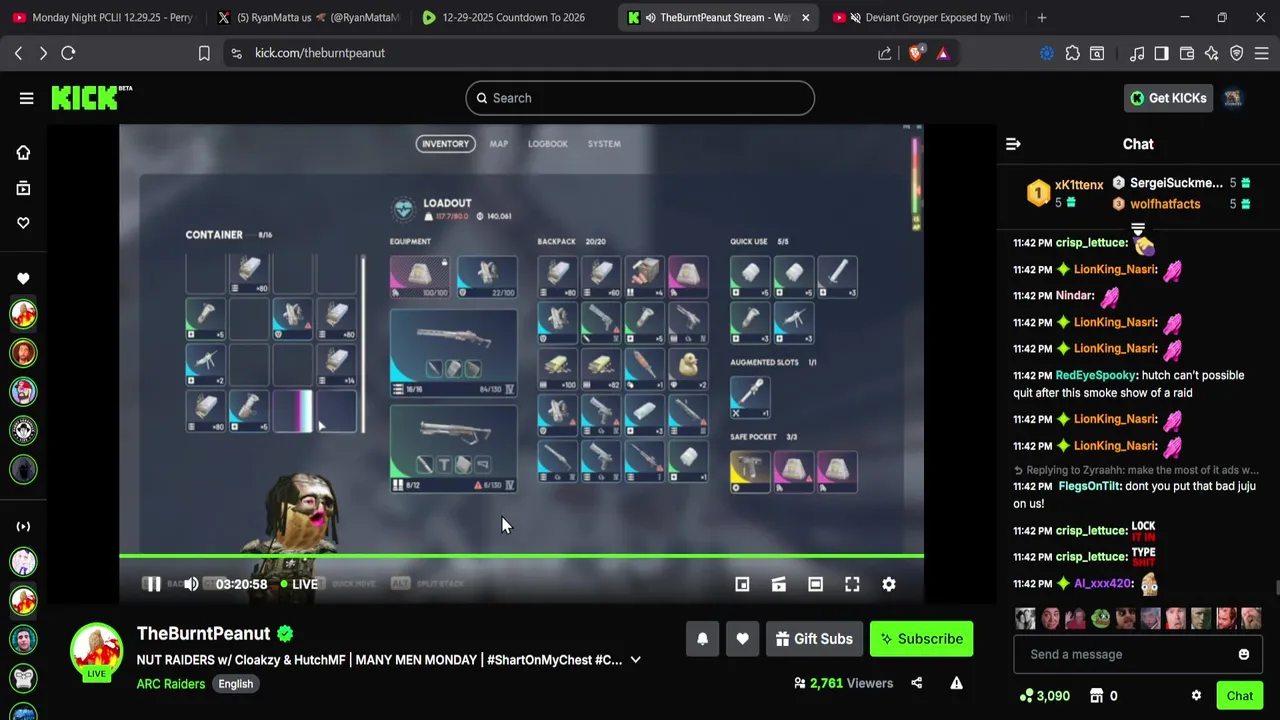Open the Kick hamburger side menu
1280x720 pixels.
[x=26, y=98]
